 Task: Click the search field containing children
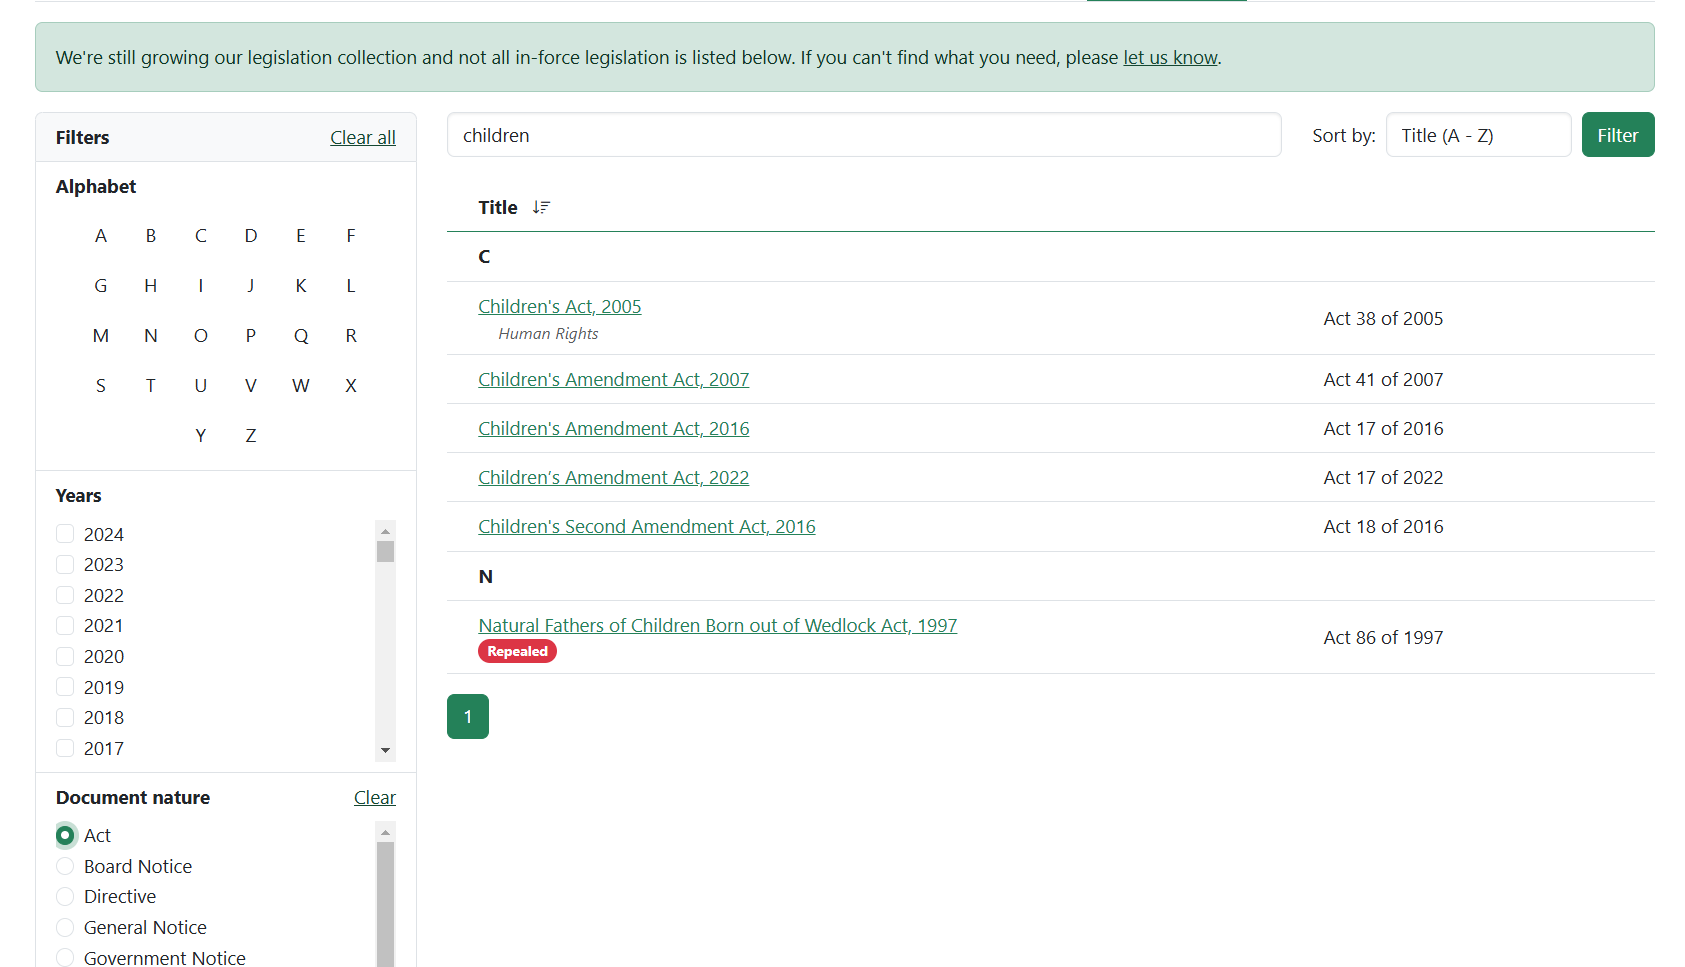click(863, 135)
